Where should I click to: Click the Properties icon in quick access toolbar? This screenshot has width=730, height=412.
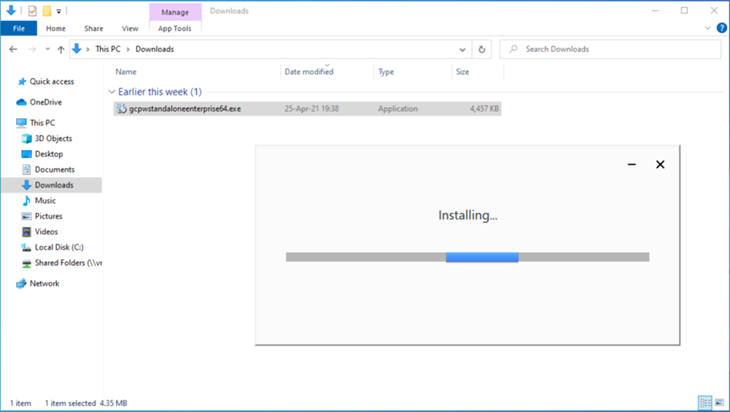32,10
